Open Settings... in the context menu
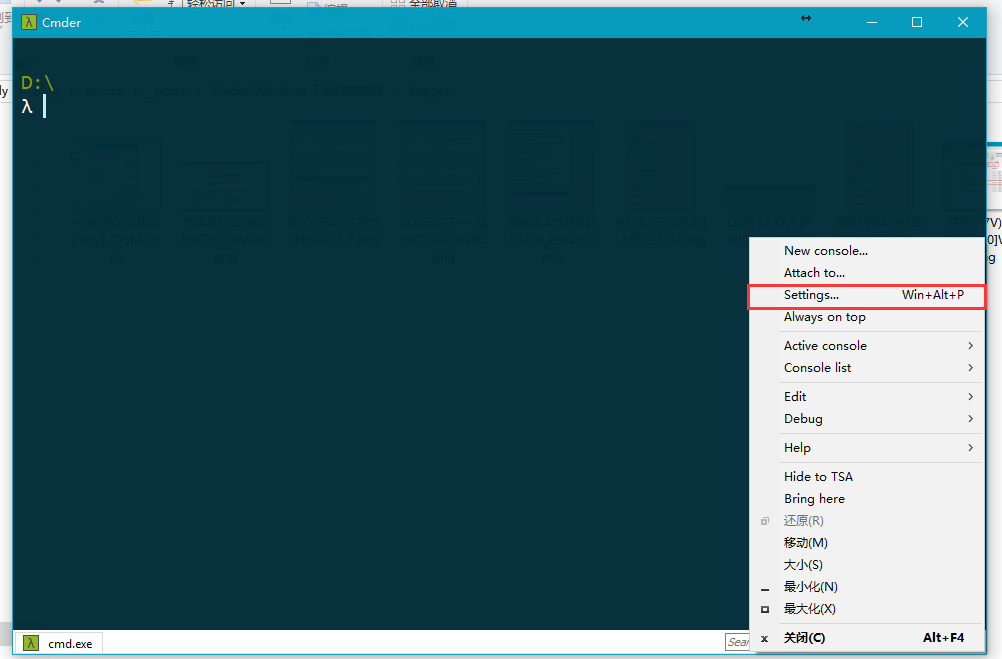1002x659 pixels. 867,295
